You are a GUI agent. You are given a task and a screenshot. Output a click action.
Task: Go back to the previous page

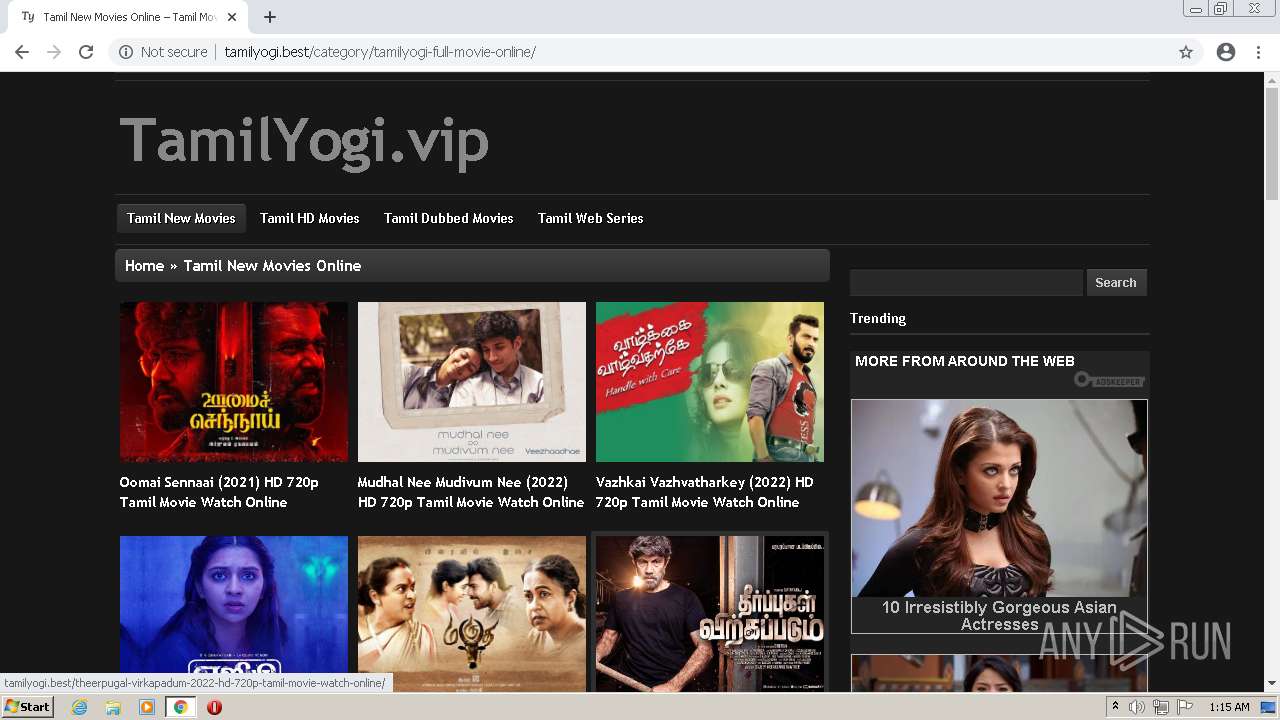pos(22,52)
